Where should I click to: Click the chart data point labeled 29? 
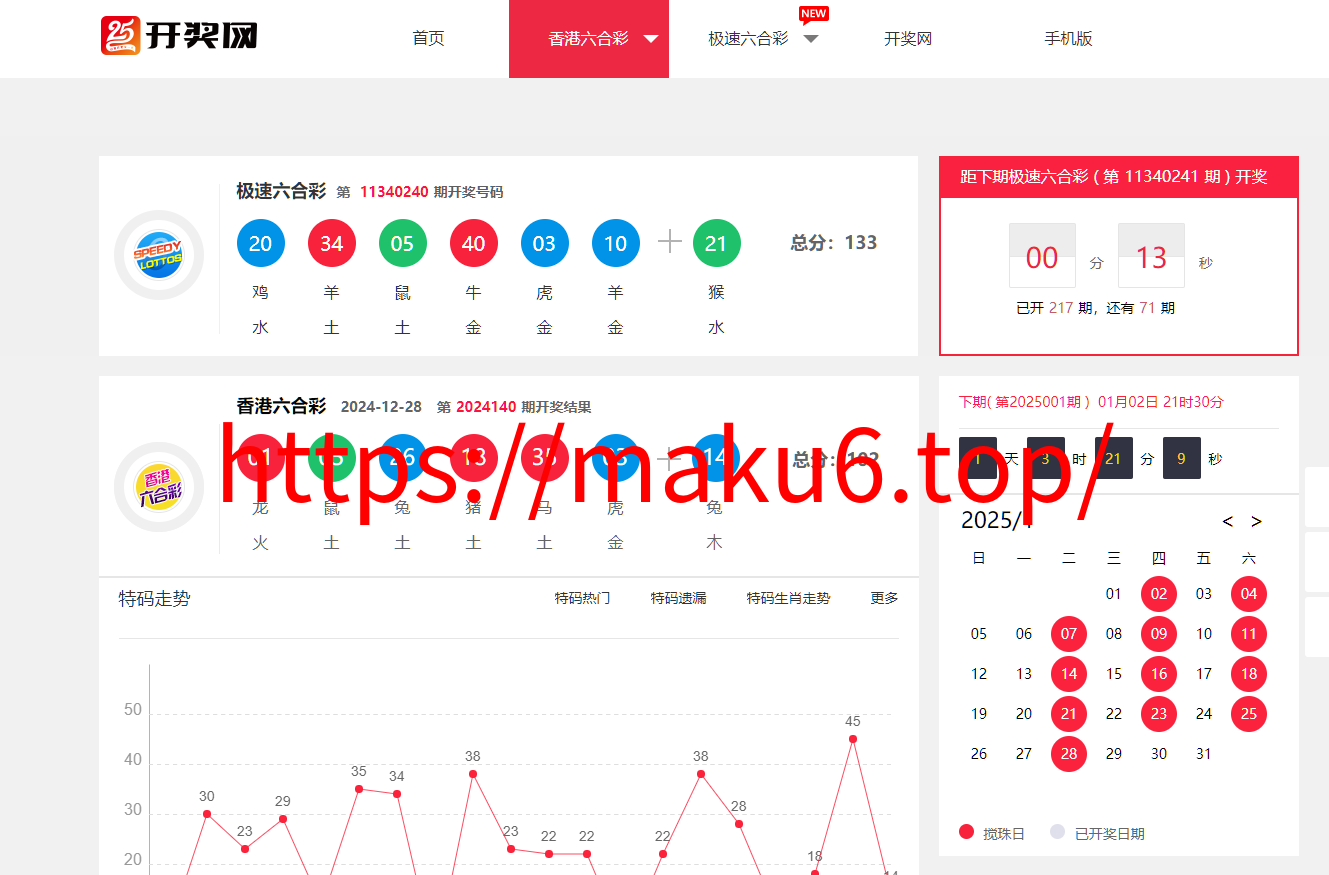pos(283,819)
